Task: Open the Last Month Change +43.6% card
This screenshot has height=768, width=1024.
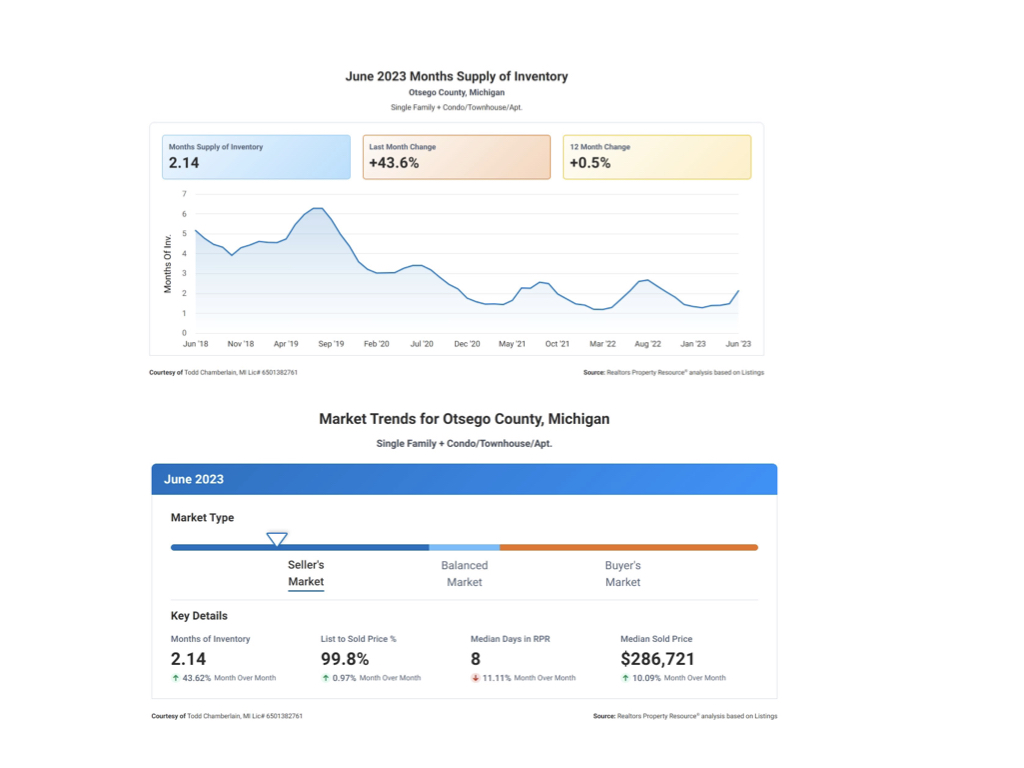Action: click(x=456, y=157)
